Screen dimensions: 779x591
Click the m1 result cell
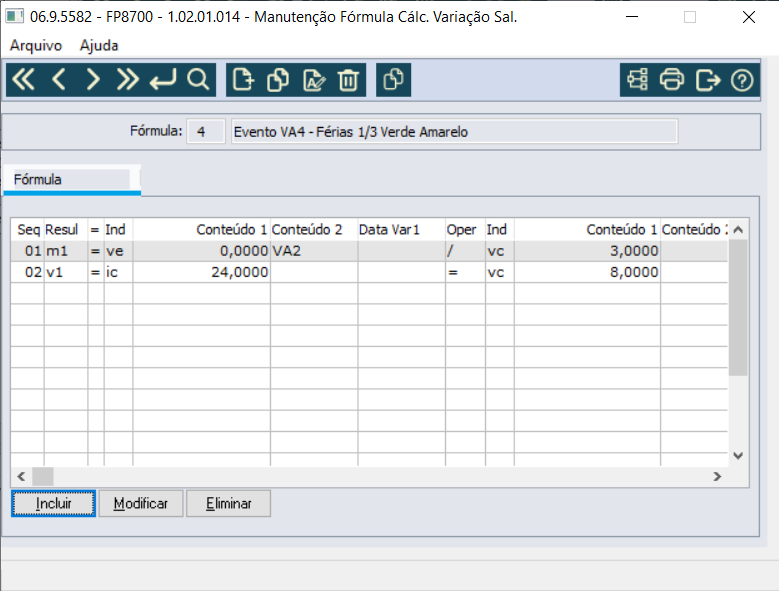[66, 251]
